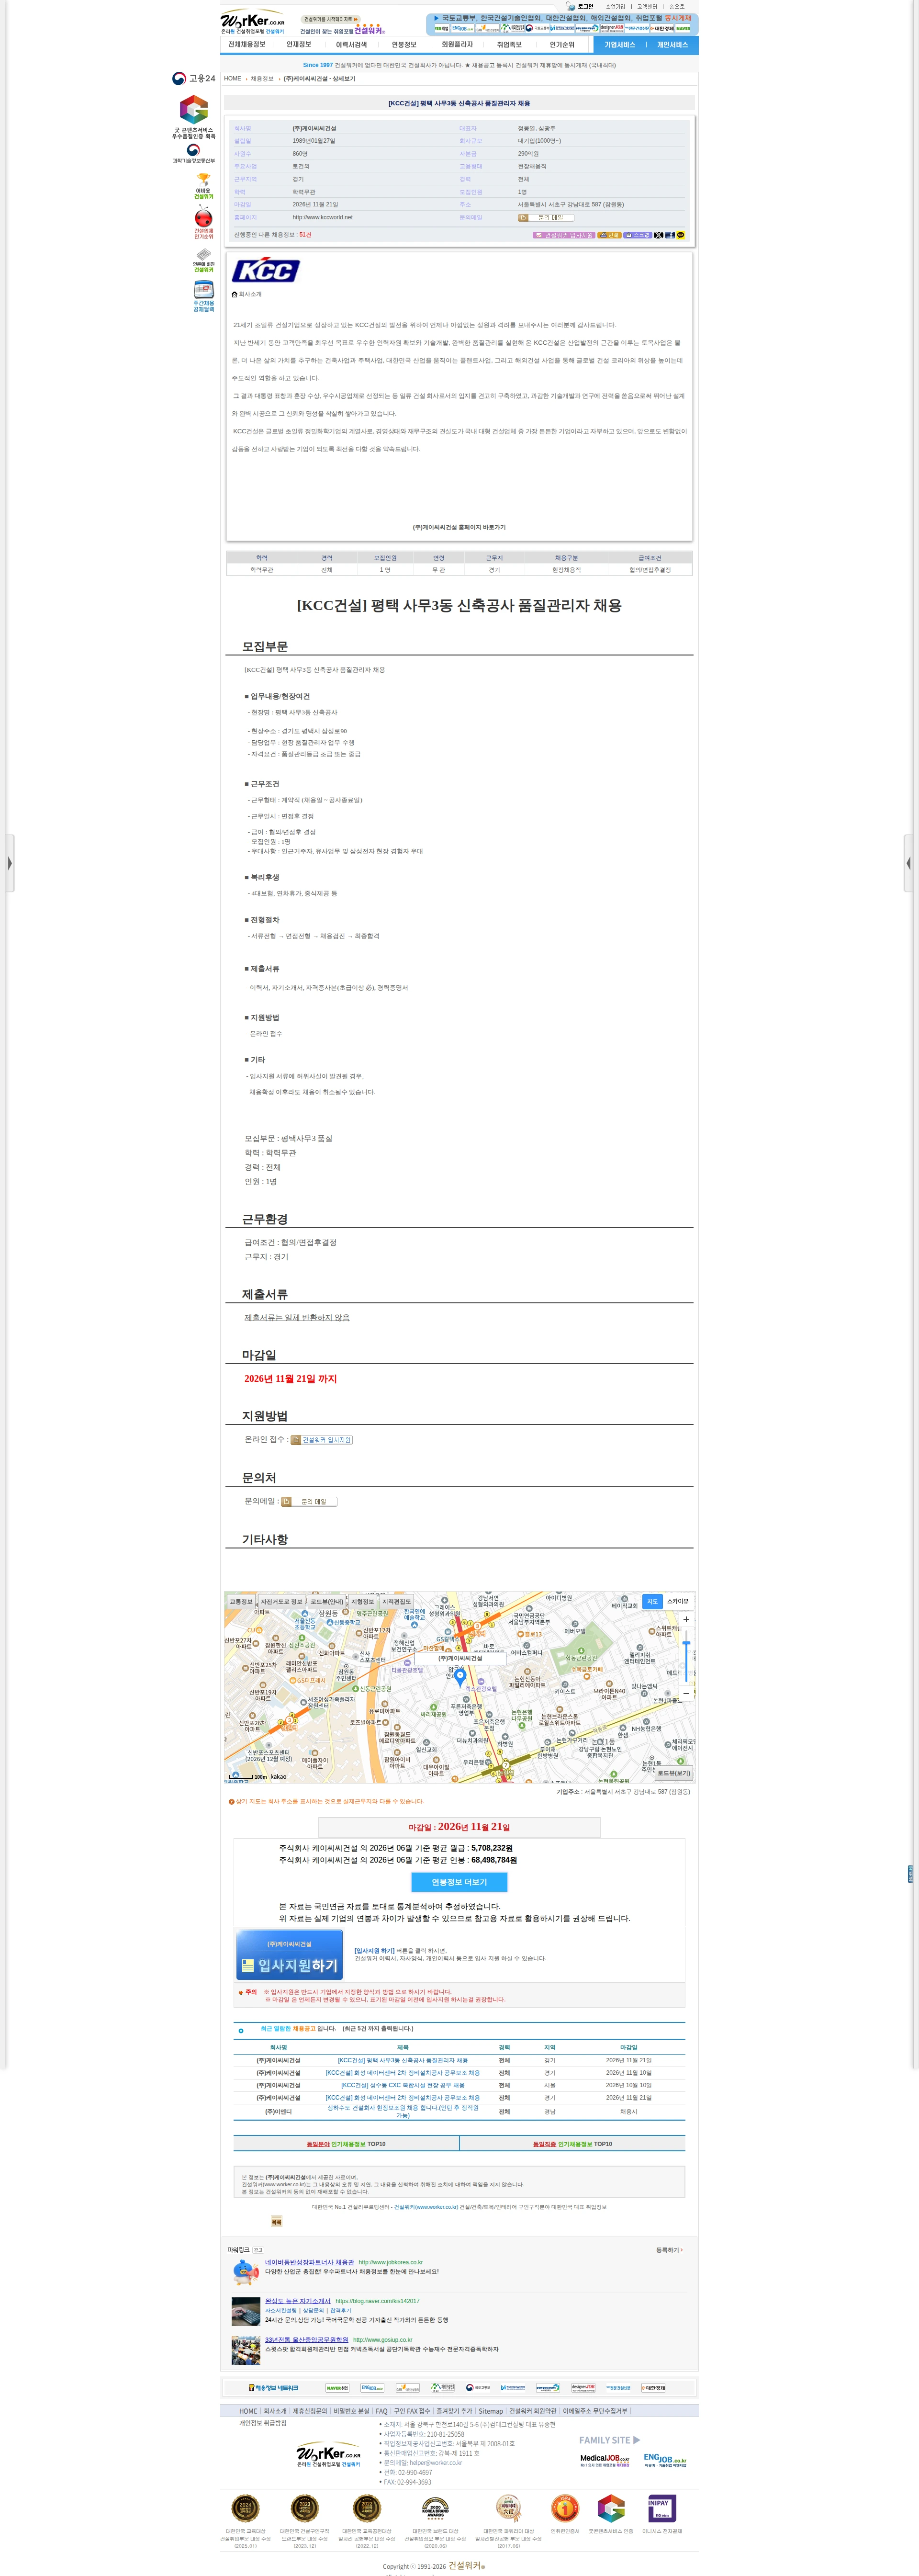The height and width of the screenshot is (2576, 919).
Task: Share the posting via the KakaoTalk icon
Action: pos(680,235)
